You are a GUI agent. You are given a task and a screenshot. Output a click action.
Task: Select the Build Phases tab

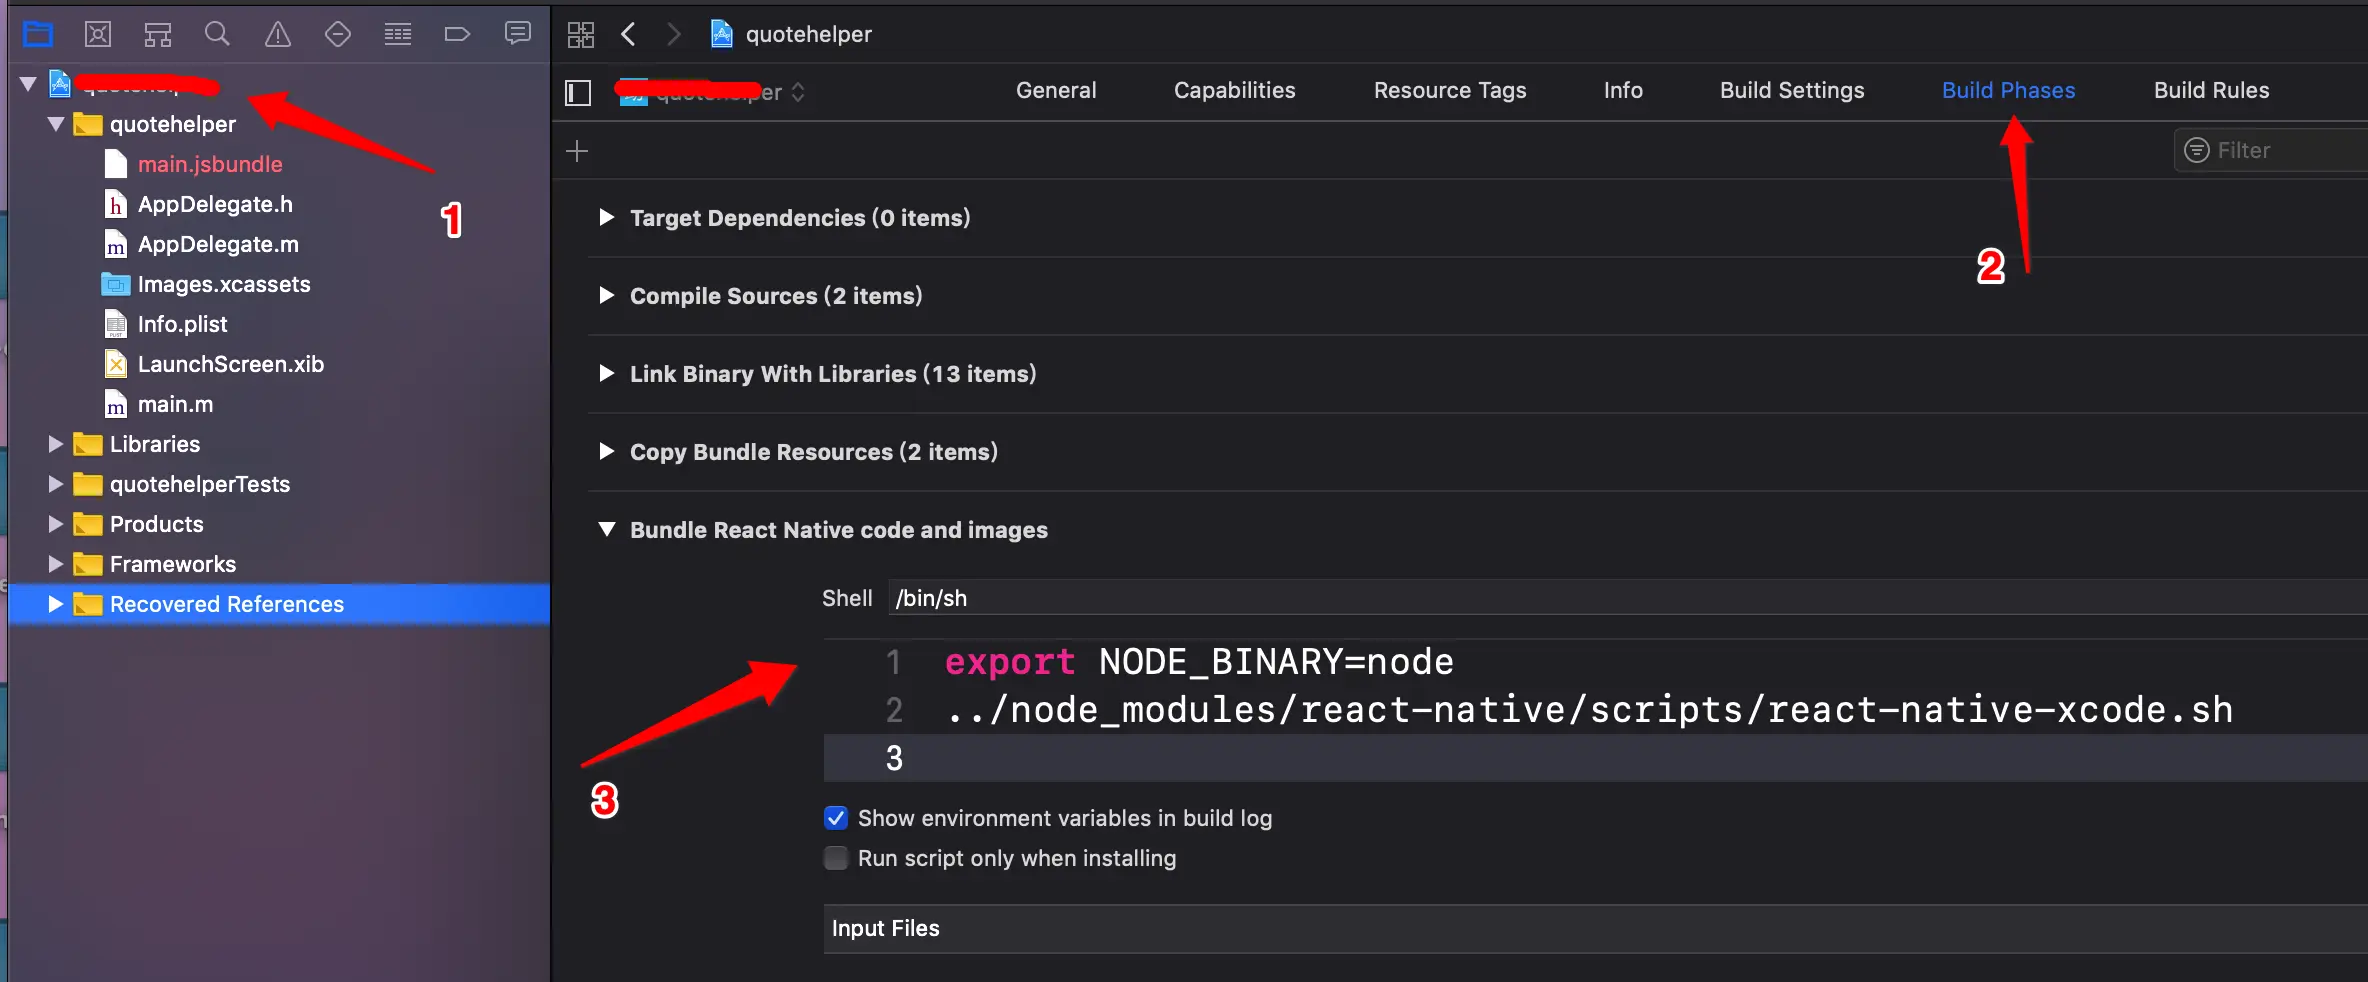2008,90
